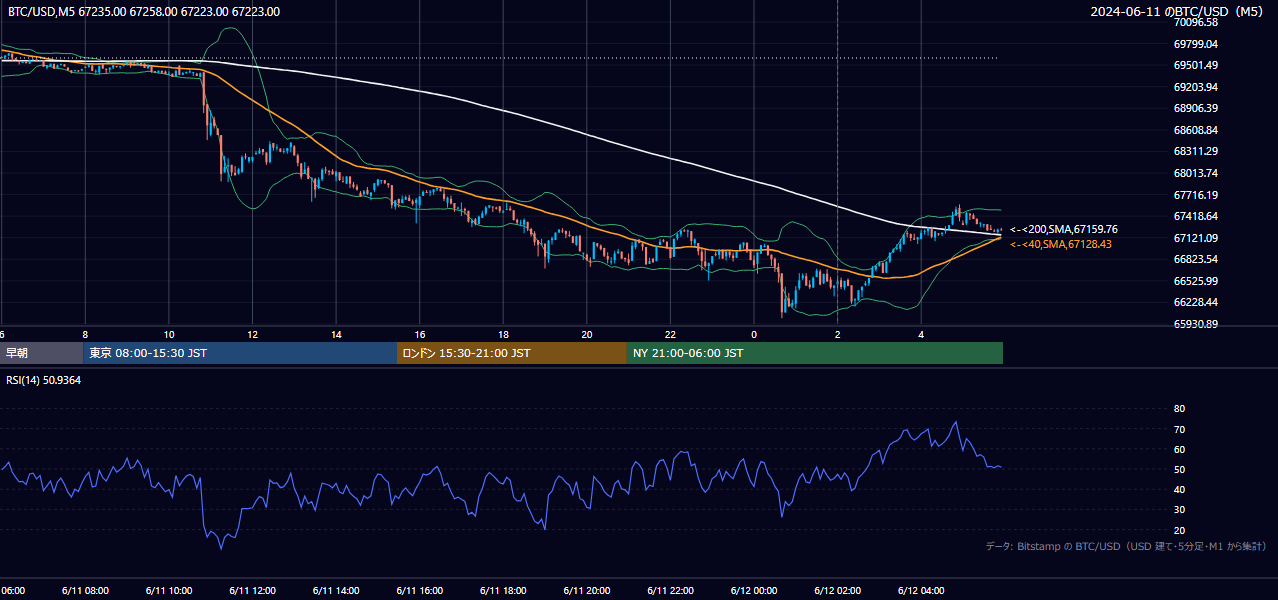
Task: Click price axis value 66228.44
Action: pyautogui.click(x=1196, y=302)
